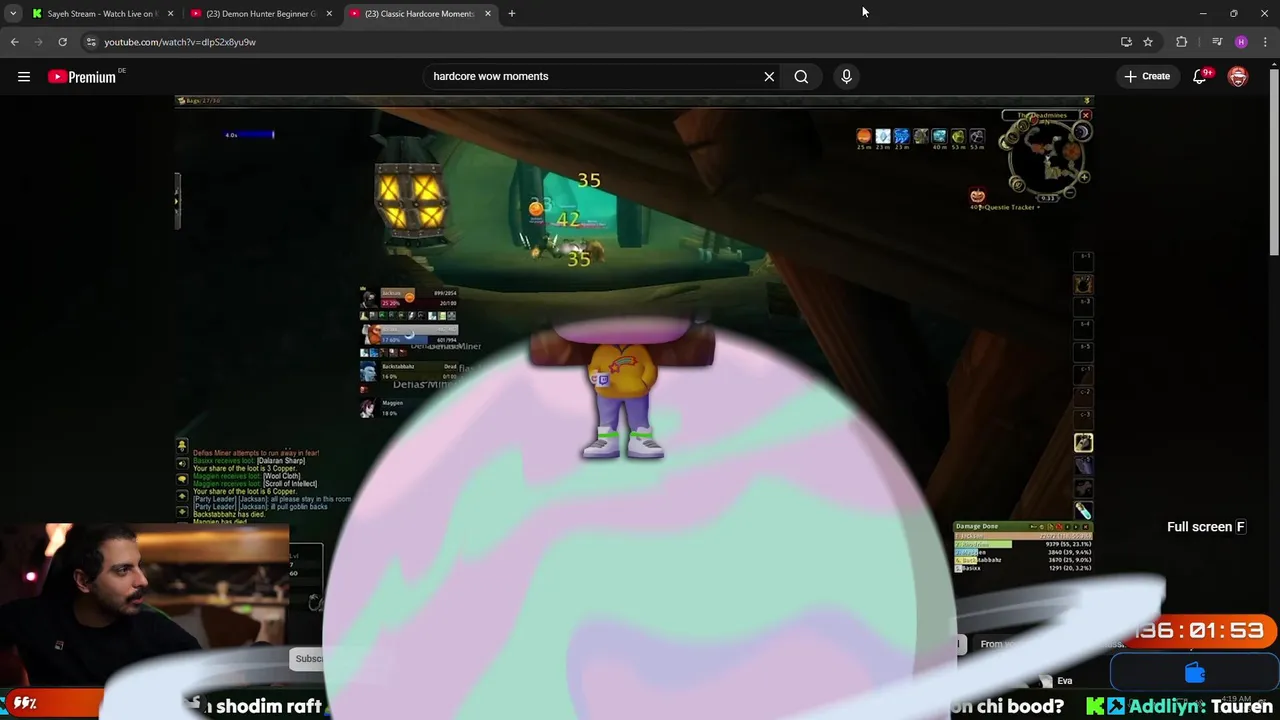Screen dimensions: 1280x720
Task: Open Chrome's three-dot menu
Action: coord(1265,42)
